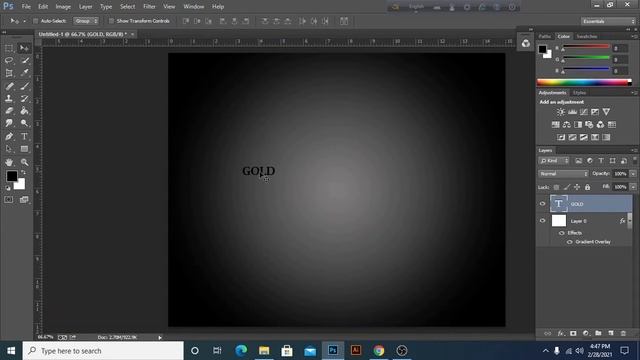Hide Layer 0 visibility eye
This screenshot has height=360, width=640.
tap(542, 221)
